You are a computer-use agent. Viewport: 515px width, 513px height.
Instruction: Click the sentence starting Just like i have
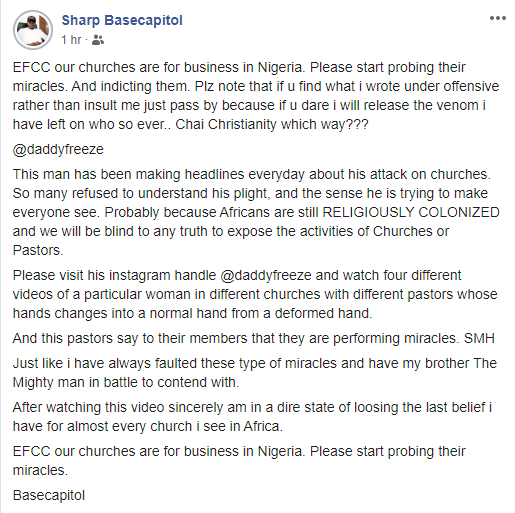(x=255, y=373)
